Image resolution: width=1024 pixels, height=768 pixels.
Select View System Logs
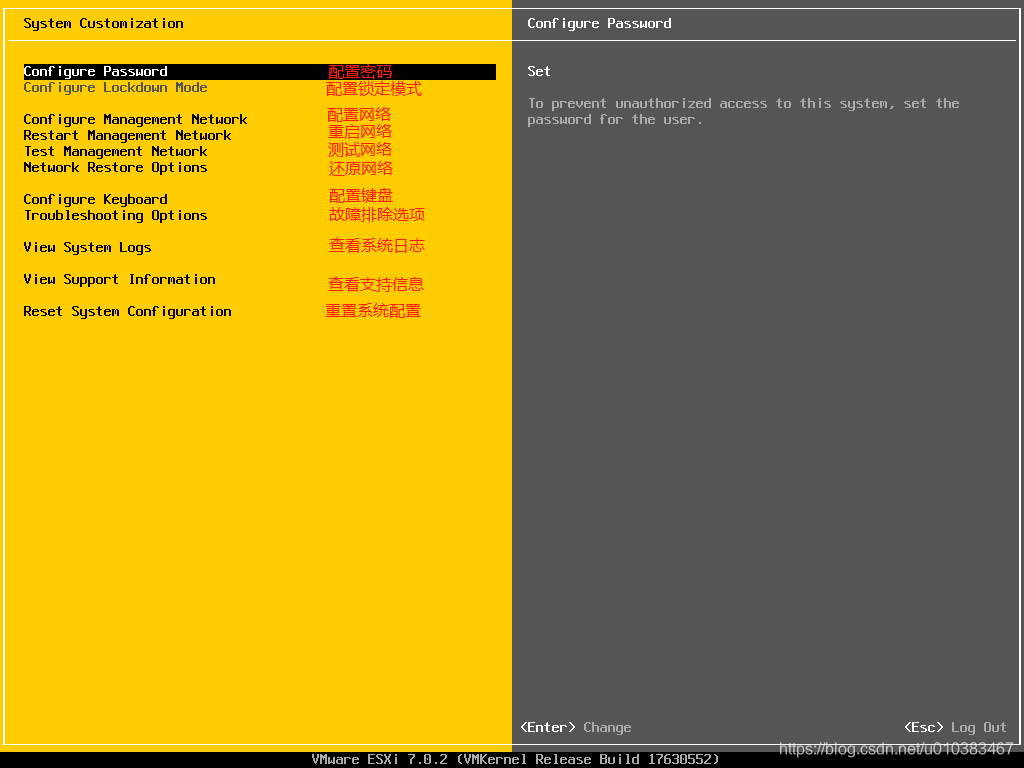(x=88, y=248)
